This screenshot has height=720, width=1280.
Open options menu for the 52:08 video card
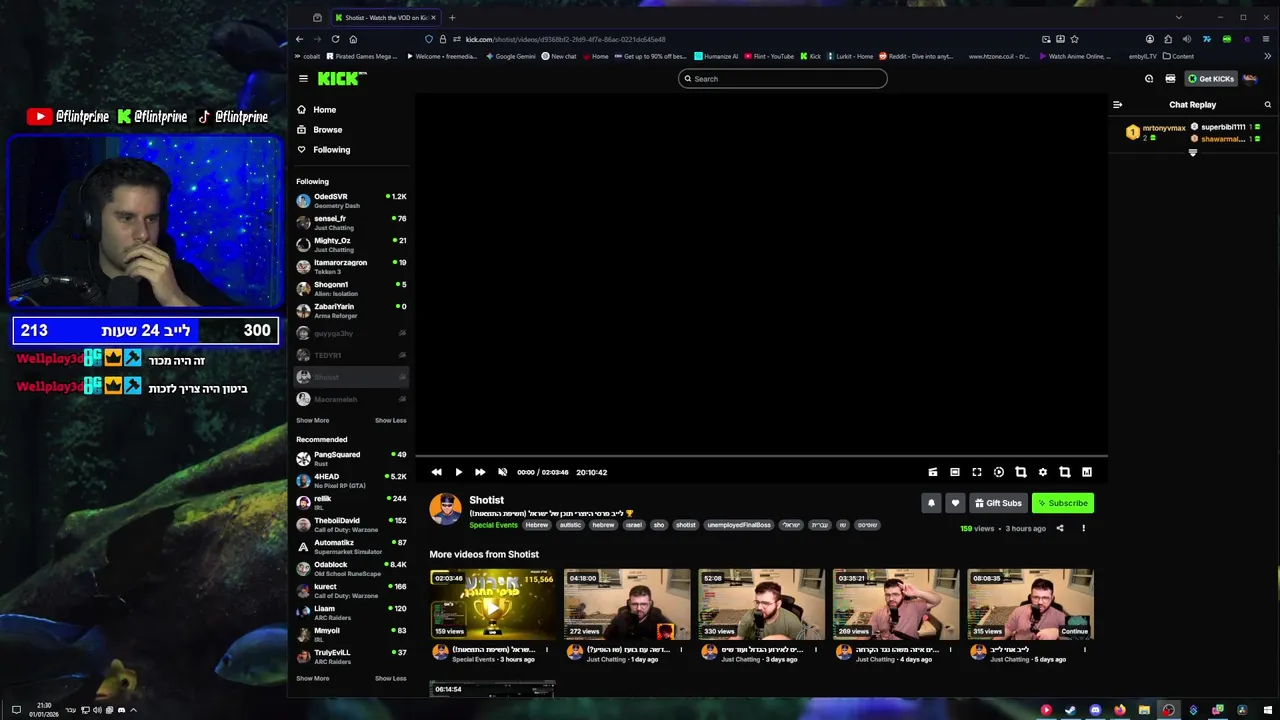point(815,650)
